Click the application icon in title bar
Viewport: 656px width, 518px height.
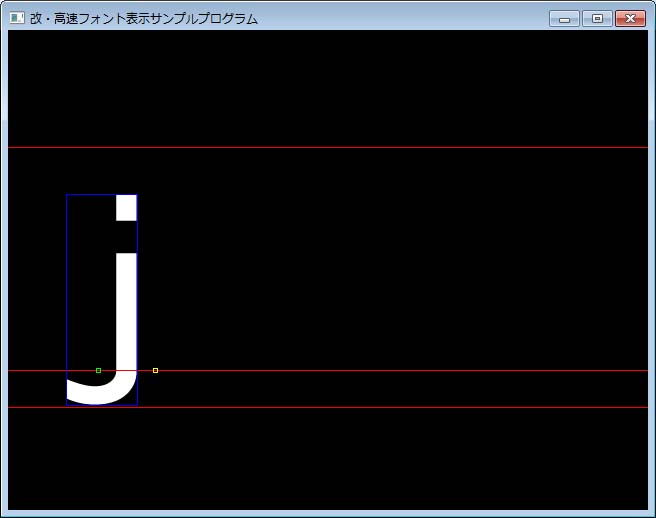(17, 18)
